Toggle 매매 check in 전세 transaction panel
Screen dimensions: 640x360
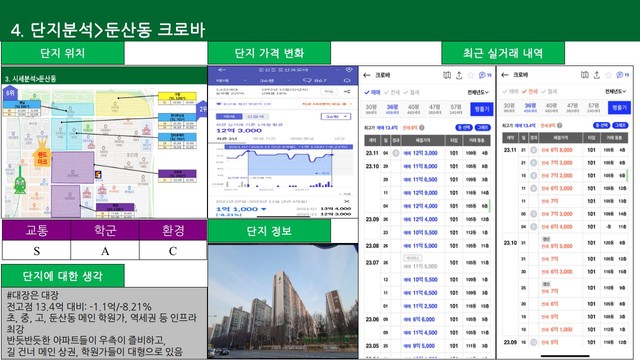click(x=511, y=91)
